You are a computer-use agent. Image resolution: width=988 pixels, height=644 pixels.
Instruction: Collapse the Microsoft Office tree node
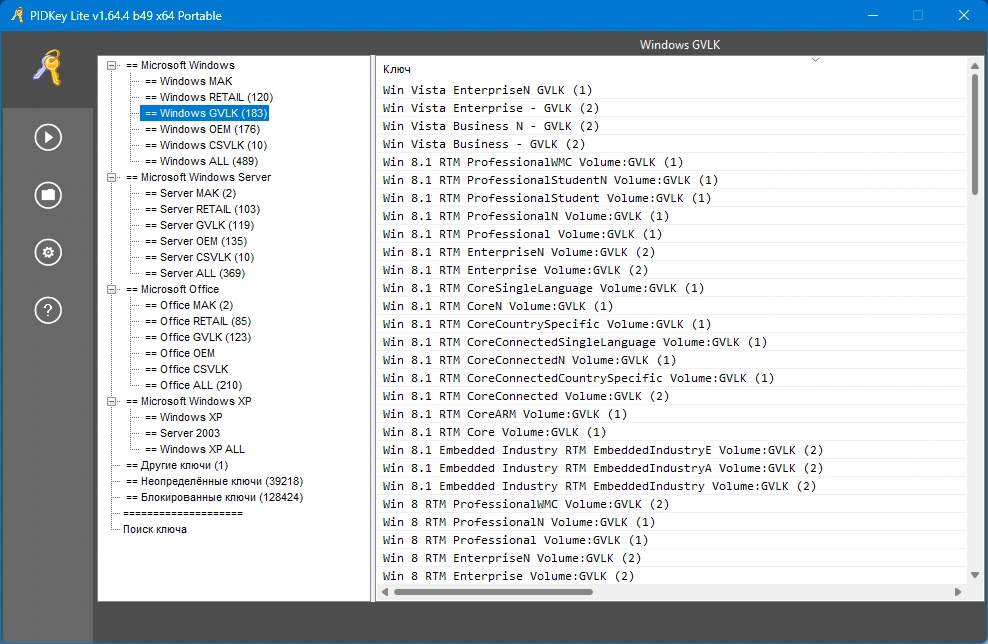pyautogui.click(x=112, y=290)
